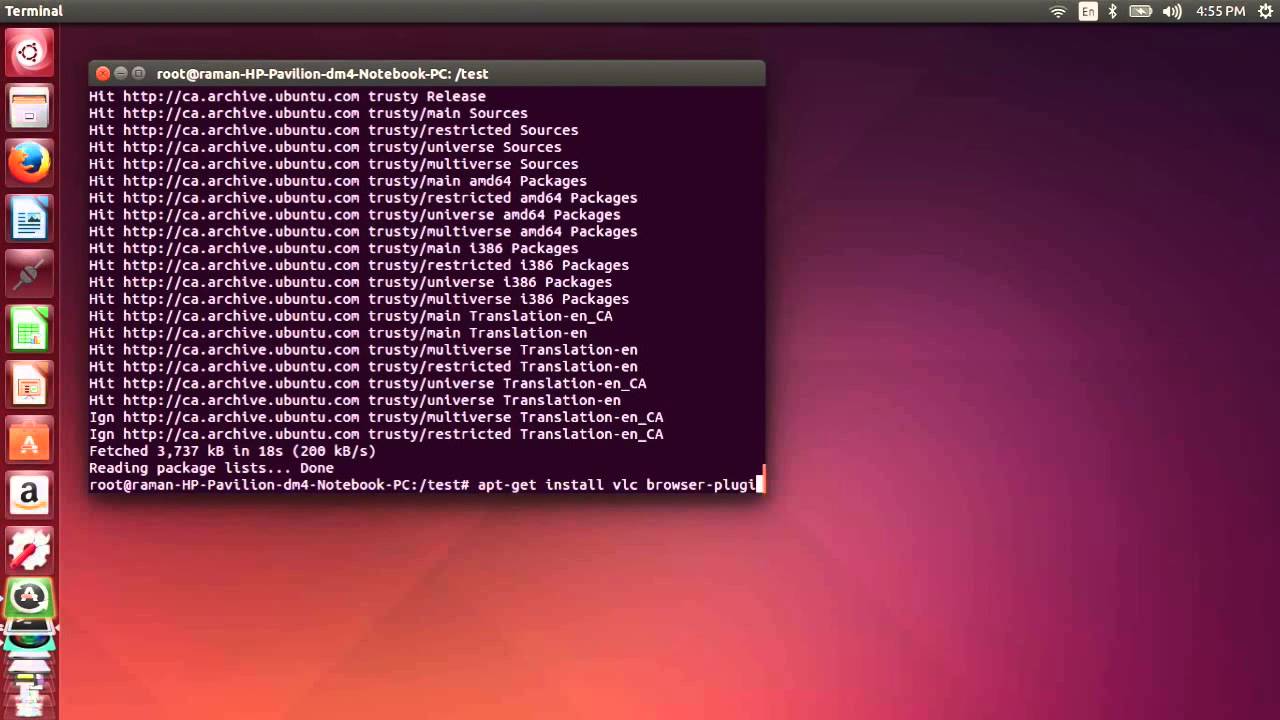Click the line 'trusty/main i386 Packages'
Image resolution: width=1280 pixels, height=720 pixels.
[333, 248]
